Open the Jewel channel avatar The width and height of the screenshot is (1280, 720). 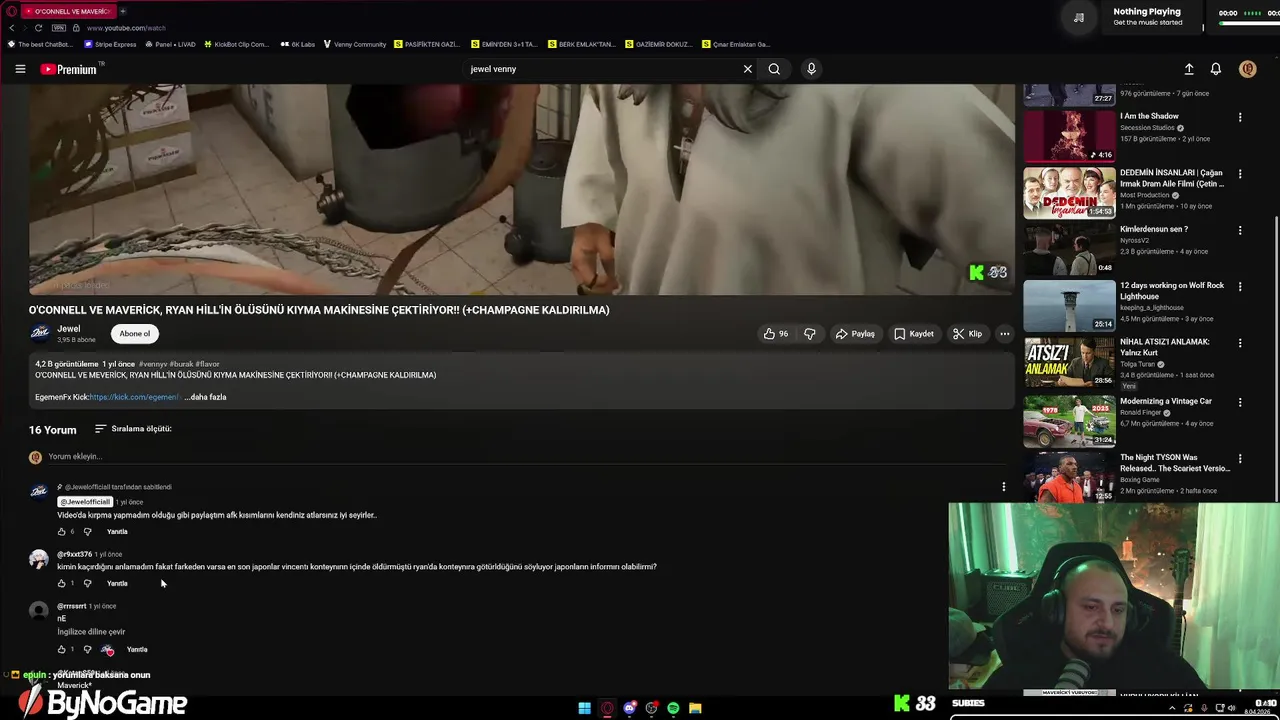[40, 334]
